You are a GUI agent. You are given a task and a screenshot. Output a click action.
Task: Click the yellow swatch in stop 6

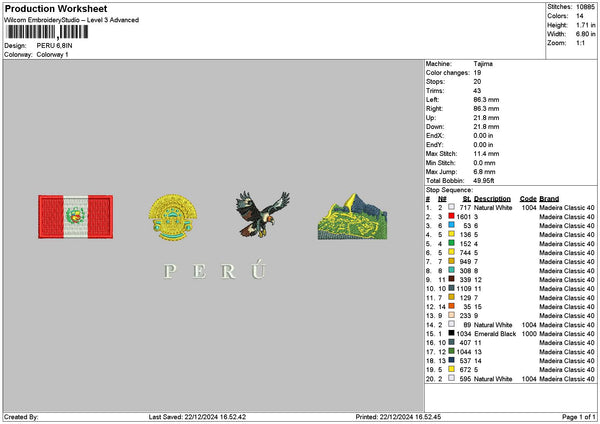tap(452, 252)
